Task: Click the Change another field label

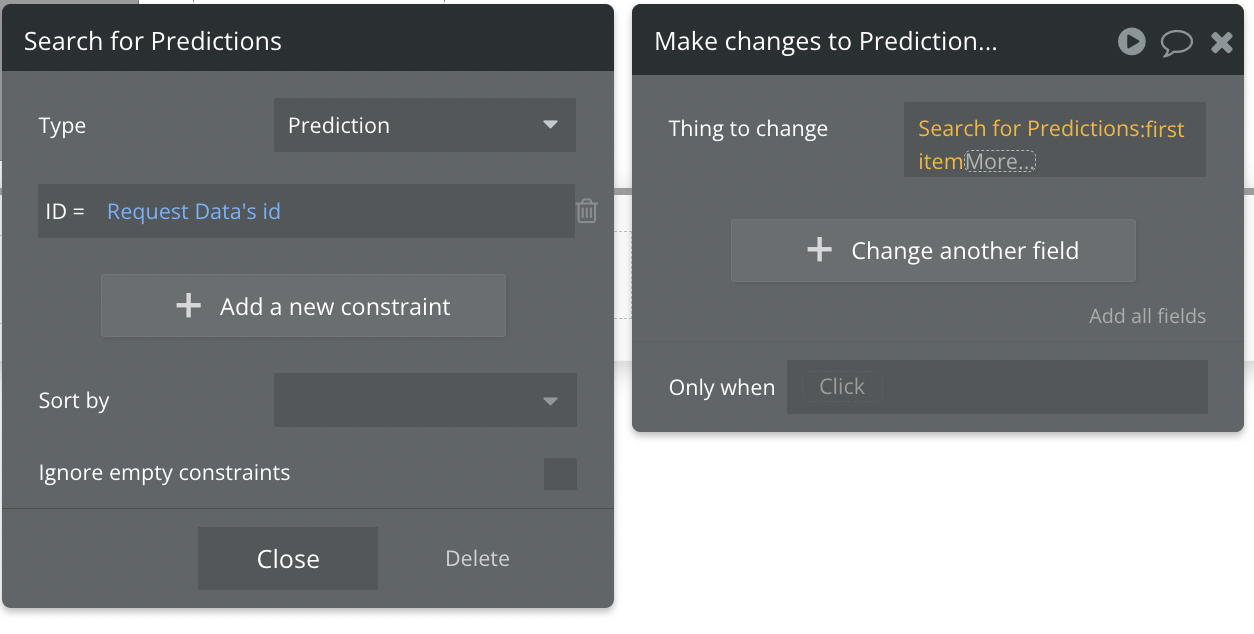Action: [x=964, y=250]
